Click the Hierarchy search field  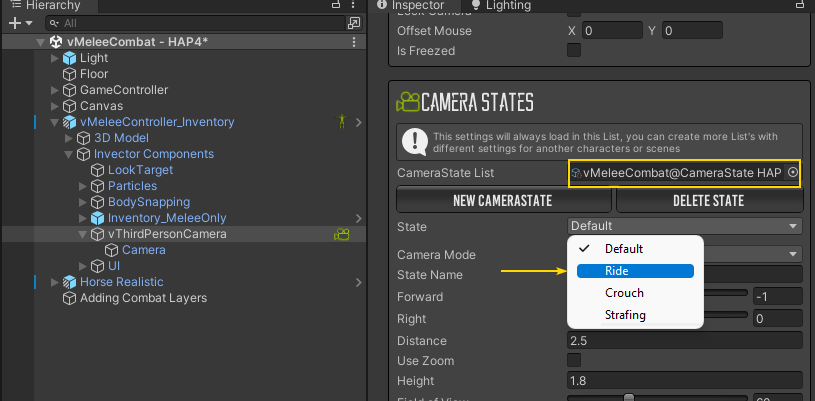(x=195, y=23)
